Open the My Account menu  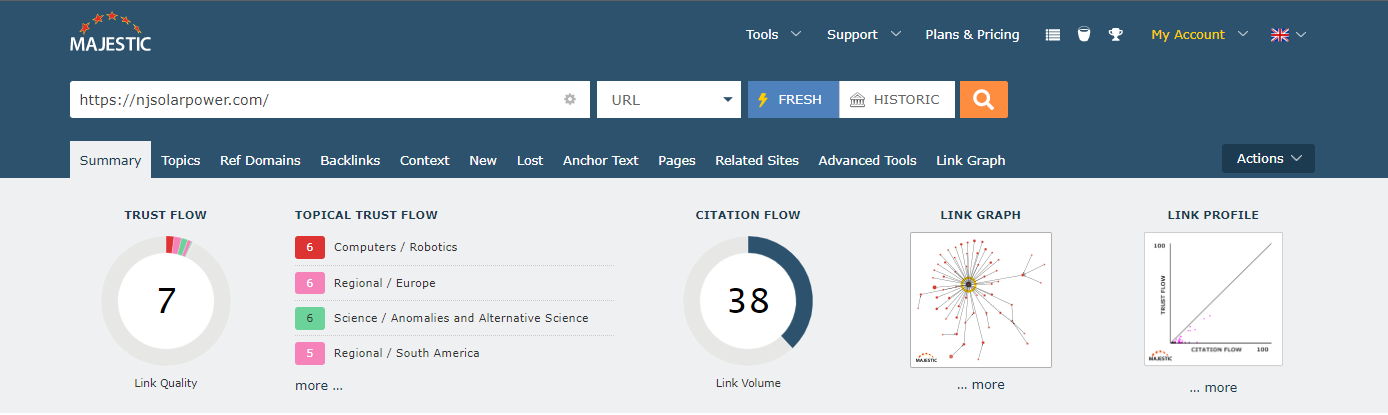(x=1199, y=34)
